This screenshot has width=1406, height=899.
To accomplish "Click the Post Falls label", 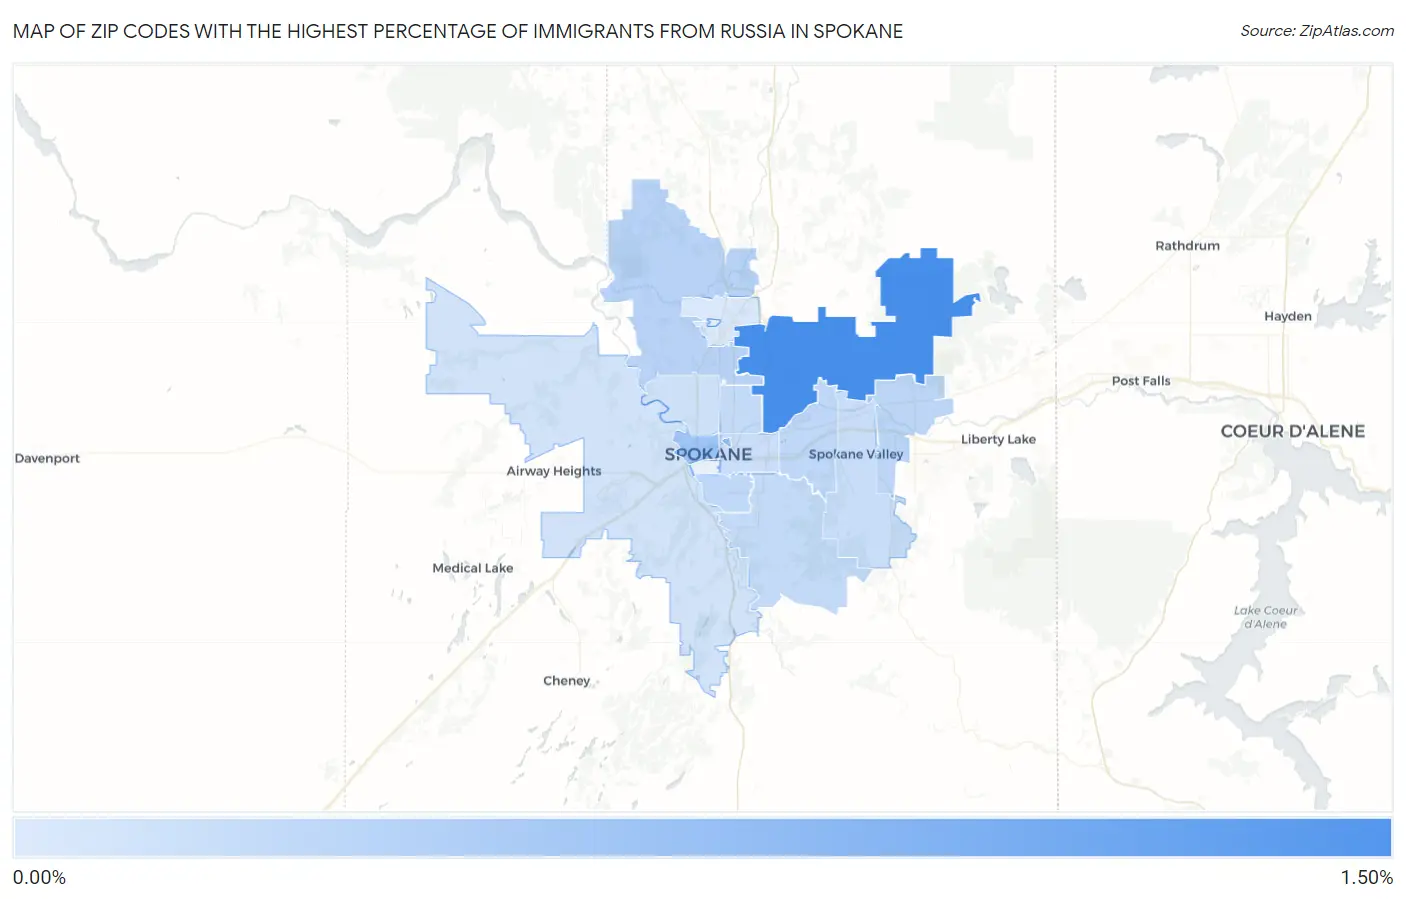I will 1141,381.
